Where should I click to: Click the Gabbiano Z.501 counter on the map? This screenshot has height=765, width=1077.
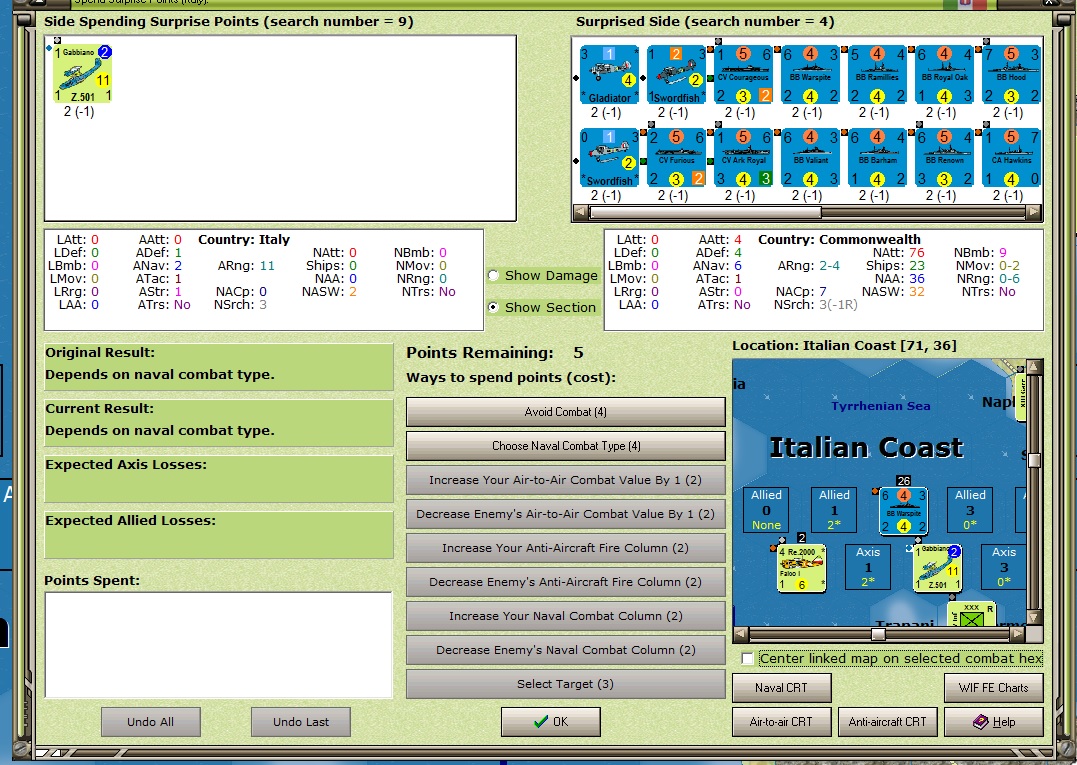coord(937,568)
